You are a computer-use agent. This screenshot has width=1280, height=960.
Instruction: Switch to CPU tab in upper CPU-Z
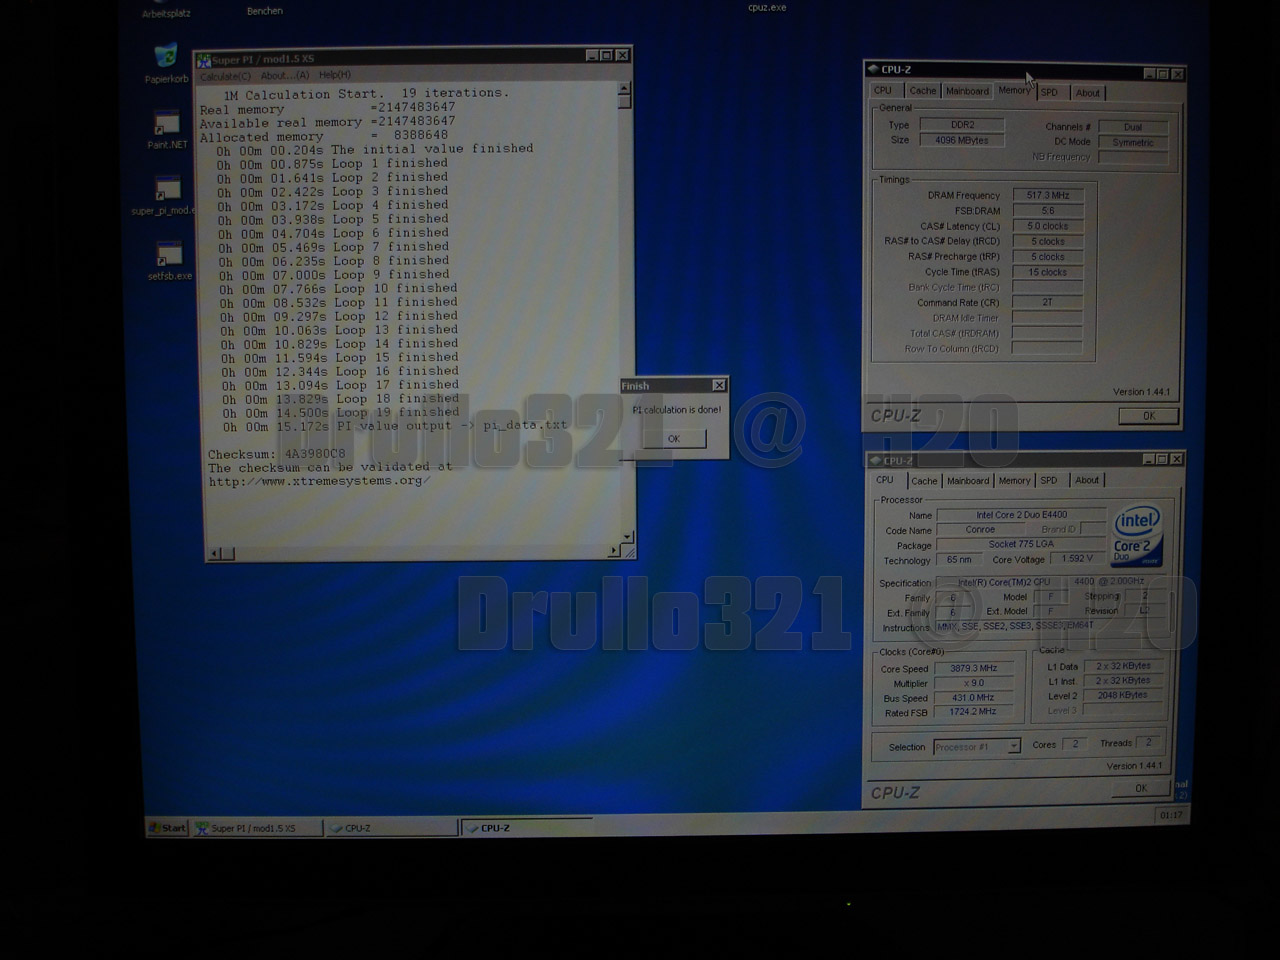(x=883, y=91)
